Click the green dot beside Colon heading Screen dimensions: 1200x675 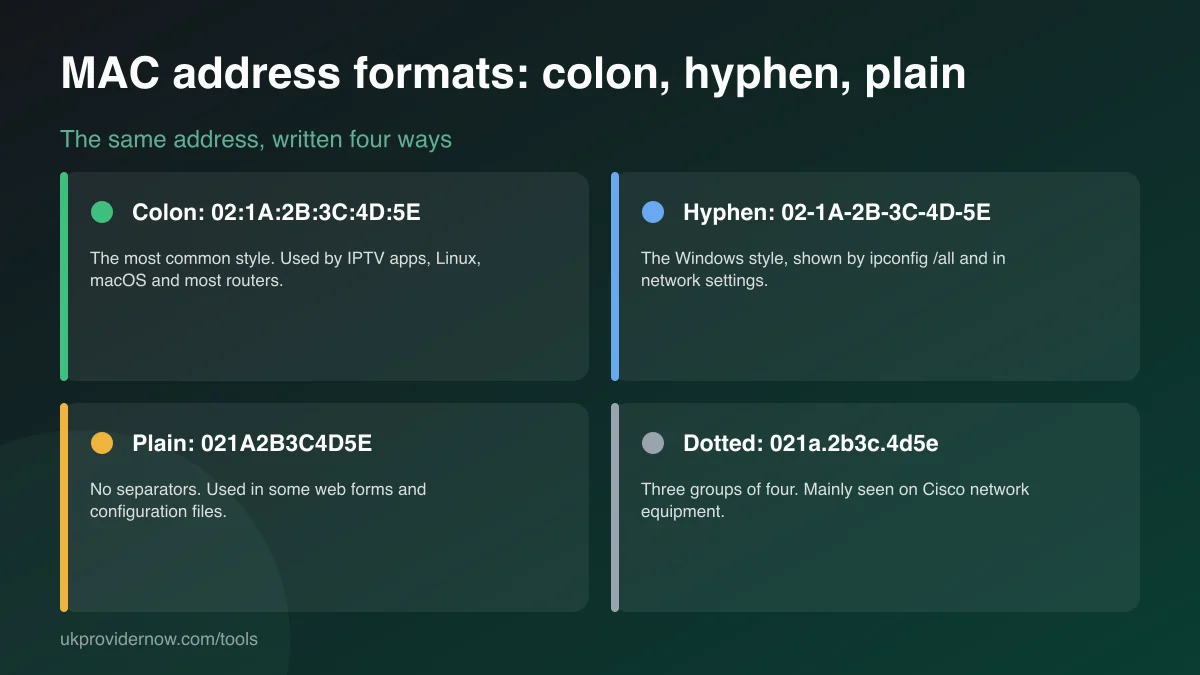(102, 212)
